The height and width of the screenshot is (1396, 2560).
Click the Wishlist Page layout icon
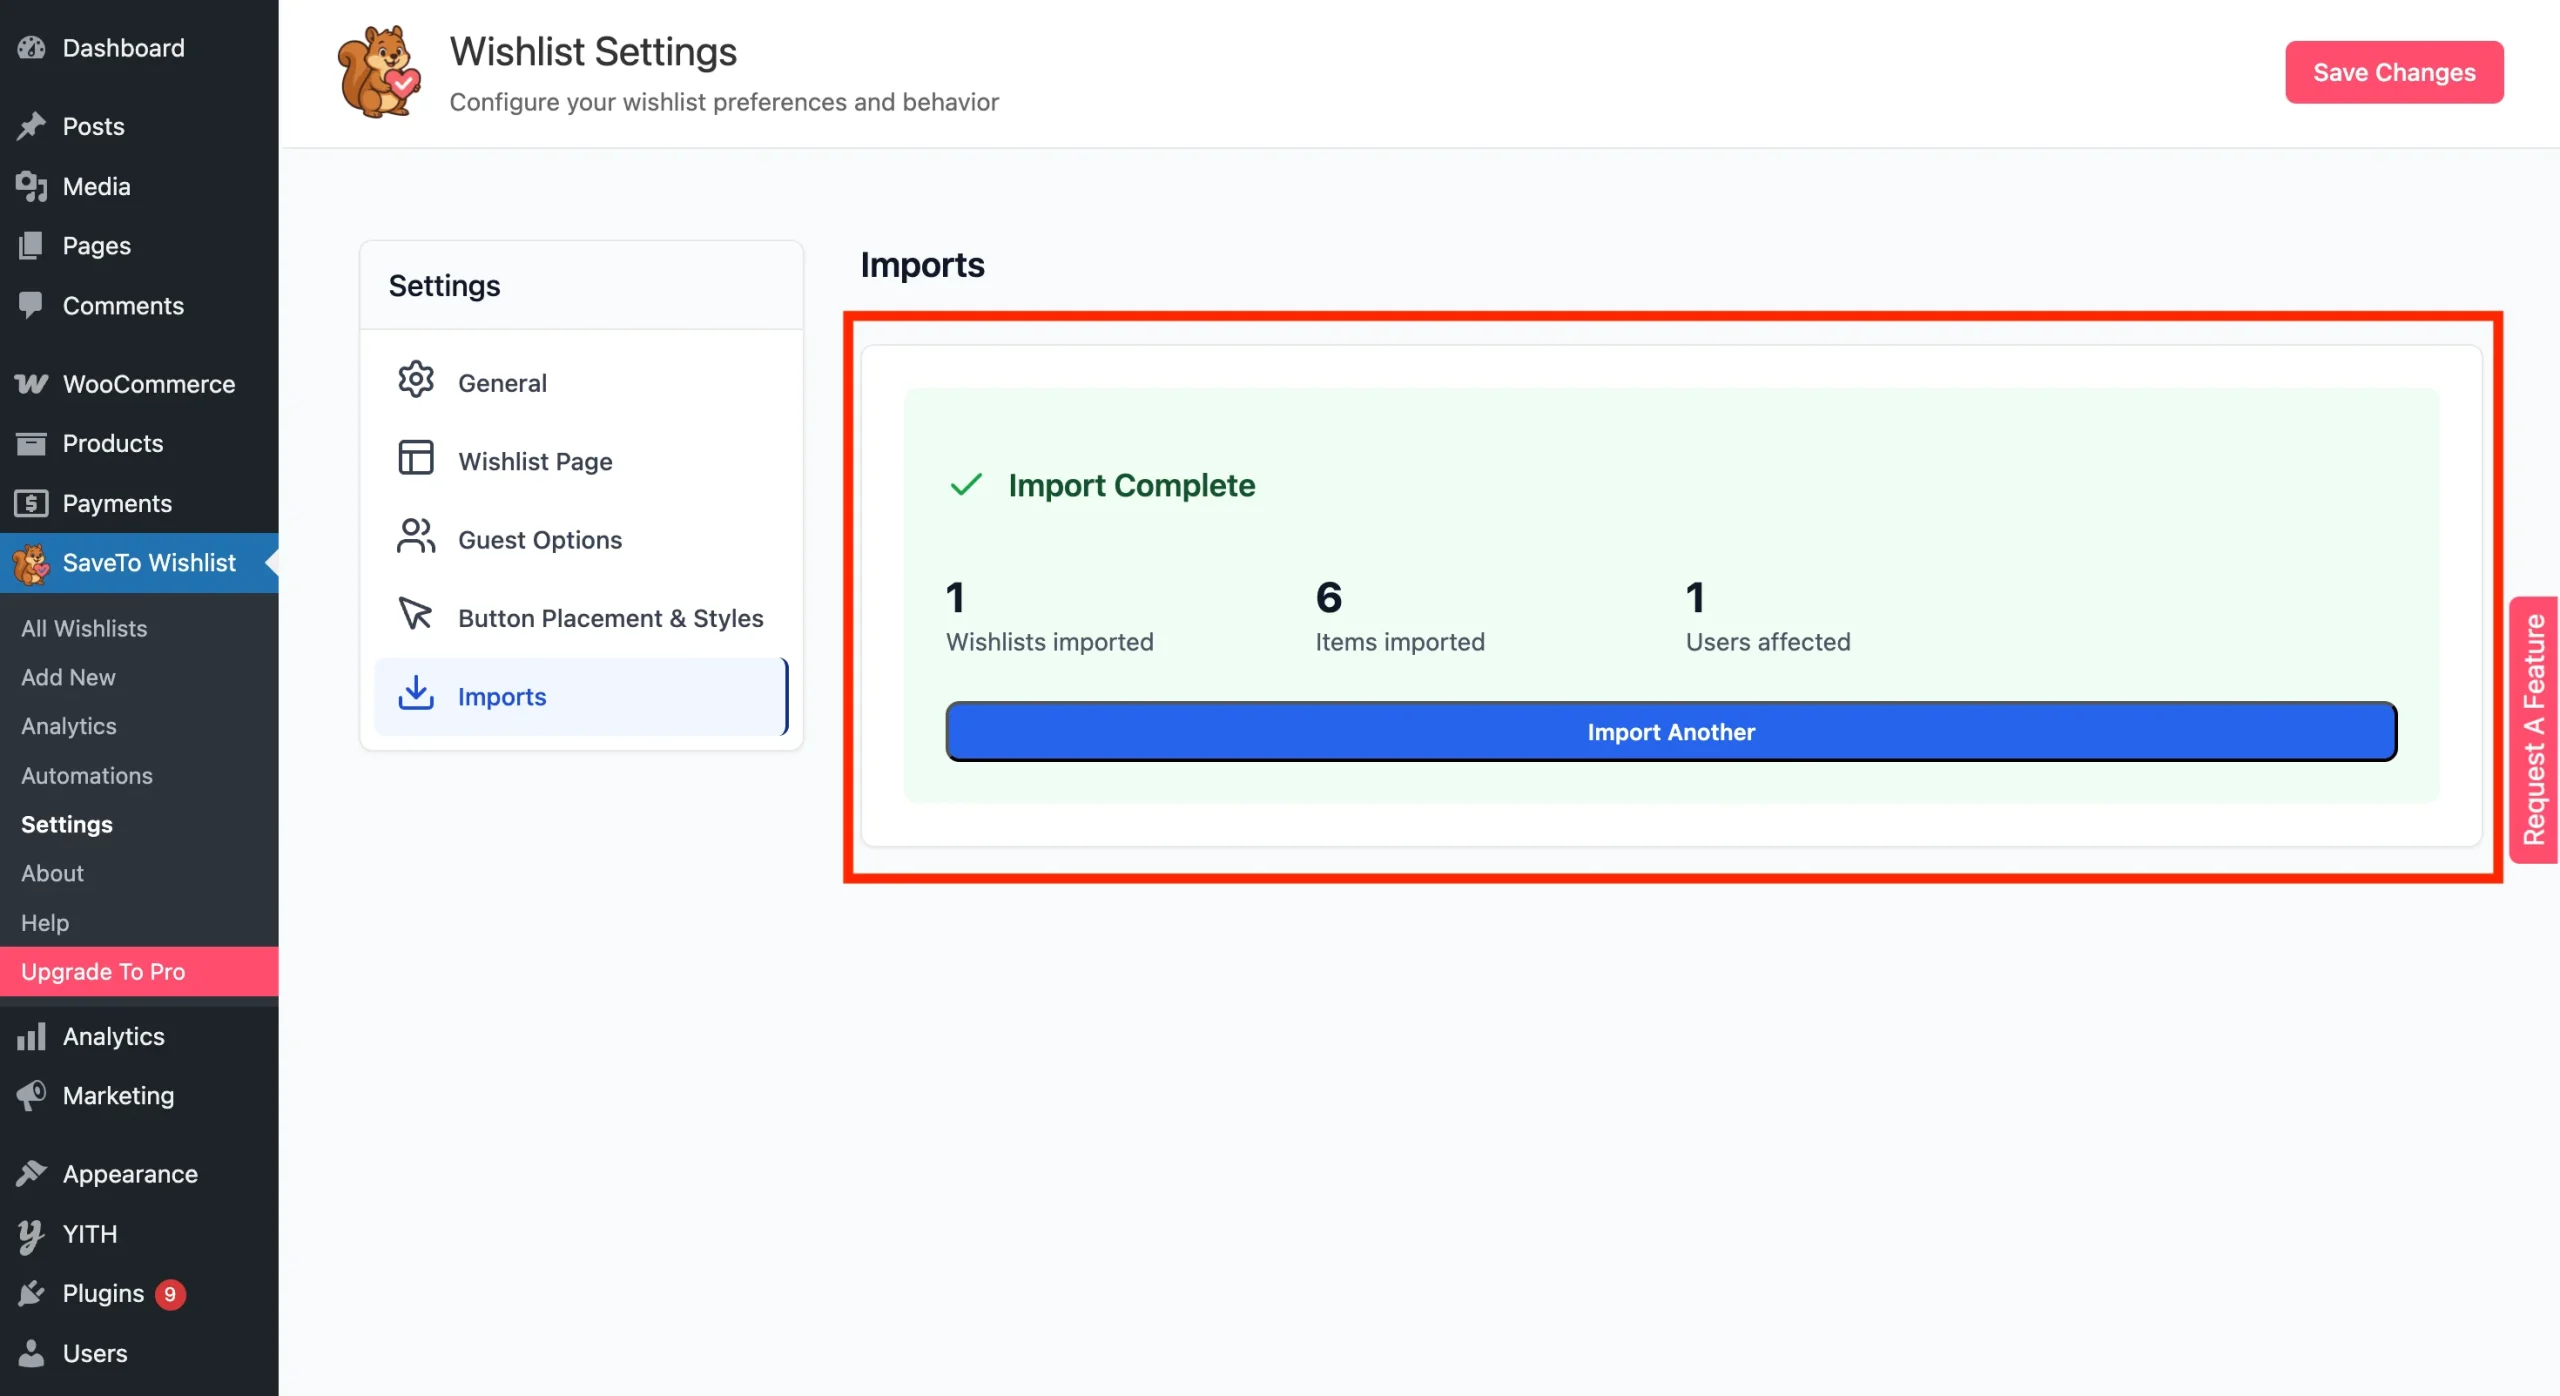(415, 458)
